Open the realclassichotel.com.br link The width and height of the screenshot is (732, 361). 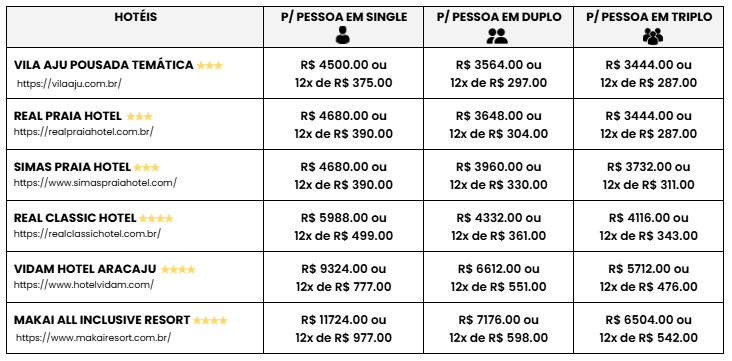(x=87, y=234)
